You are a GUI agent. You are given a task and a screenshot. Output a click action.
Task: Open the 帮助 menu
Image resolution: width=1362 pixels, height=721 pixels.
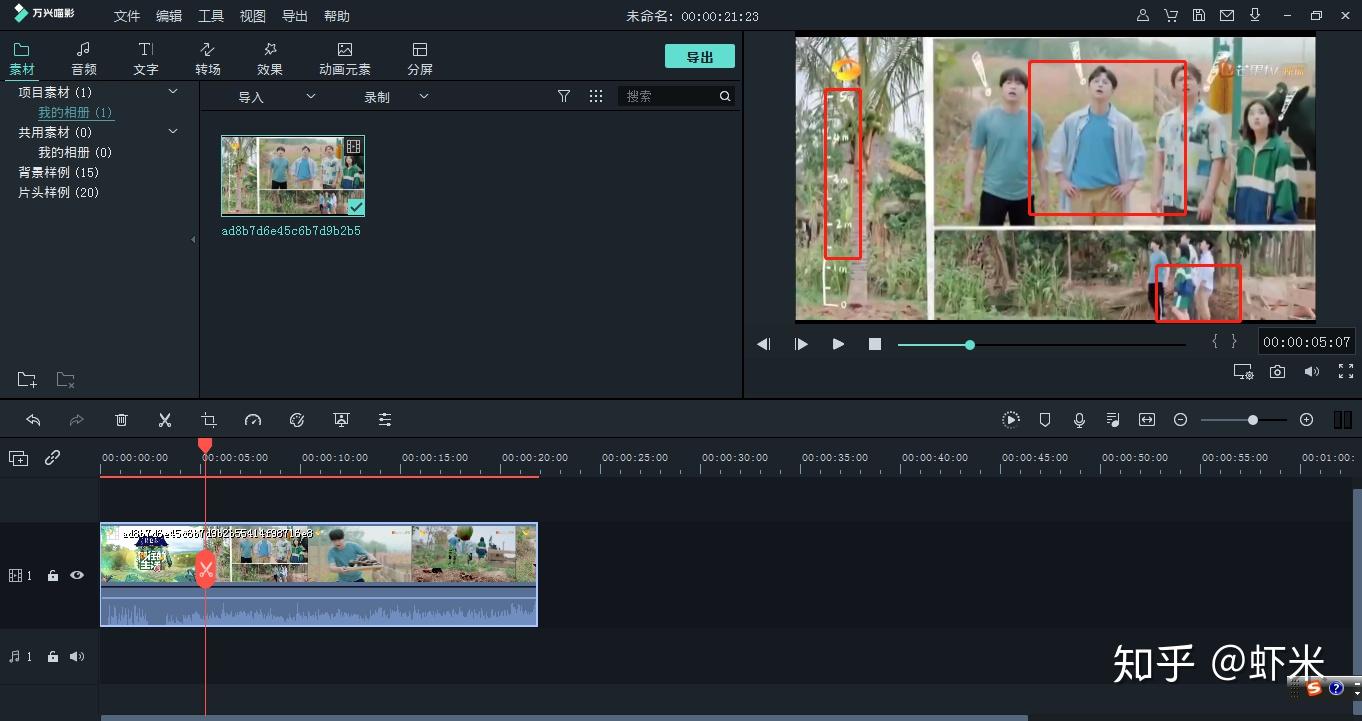337,16
